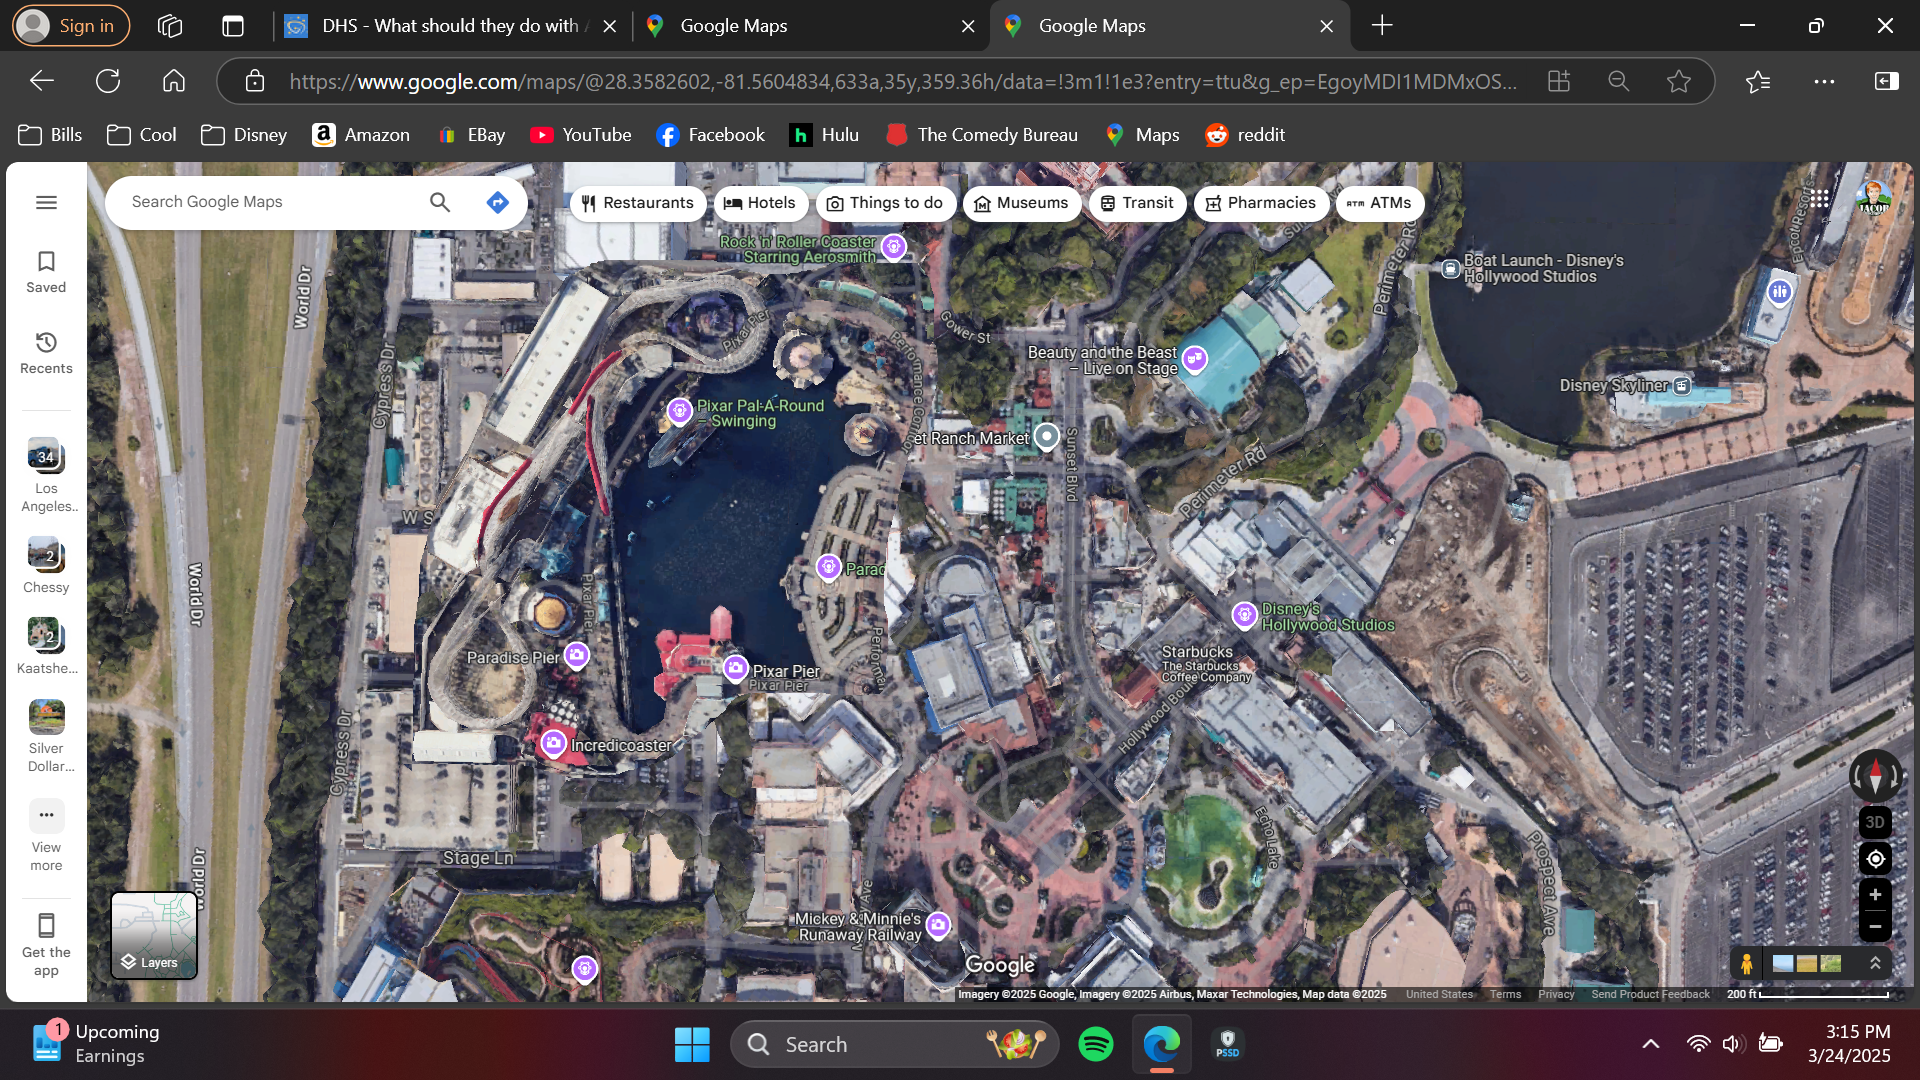Image resolution: width=1920 pixels, height=1080 pixels.
Task: Filter map by Restaurants
Action: tap(637, 203)
